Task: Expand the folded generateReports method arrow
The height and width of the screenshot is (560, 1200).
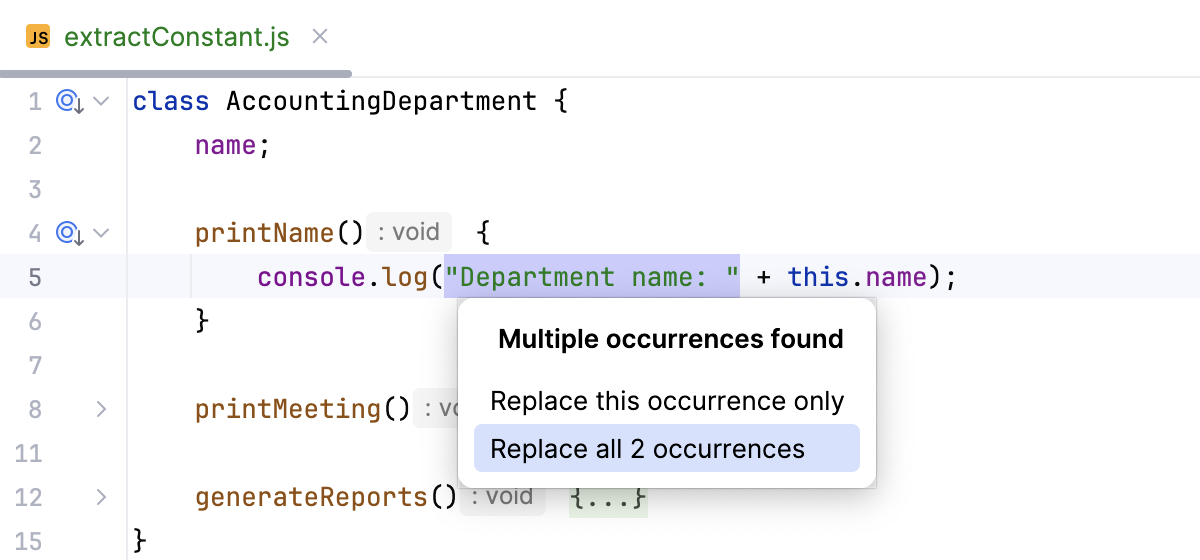Action: point(100,497)
